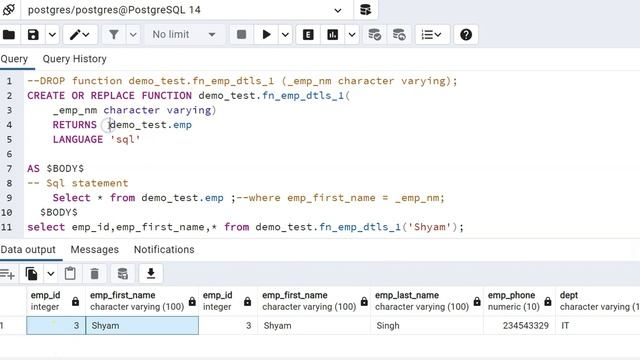
Task: Expand the save options arrow
Action: (52, 35)
